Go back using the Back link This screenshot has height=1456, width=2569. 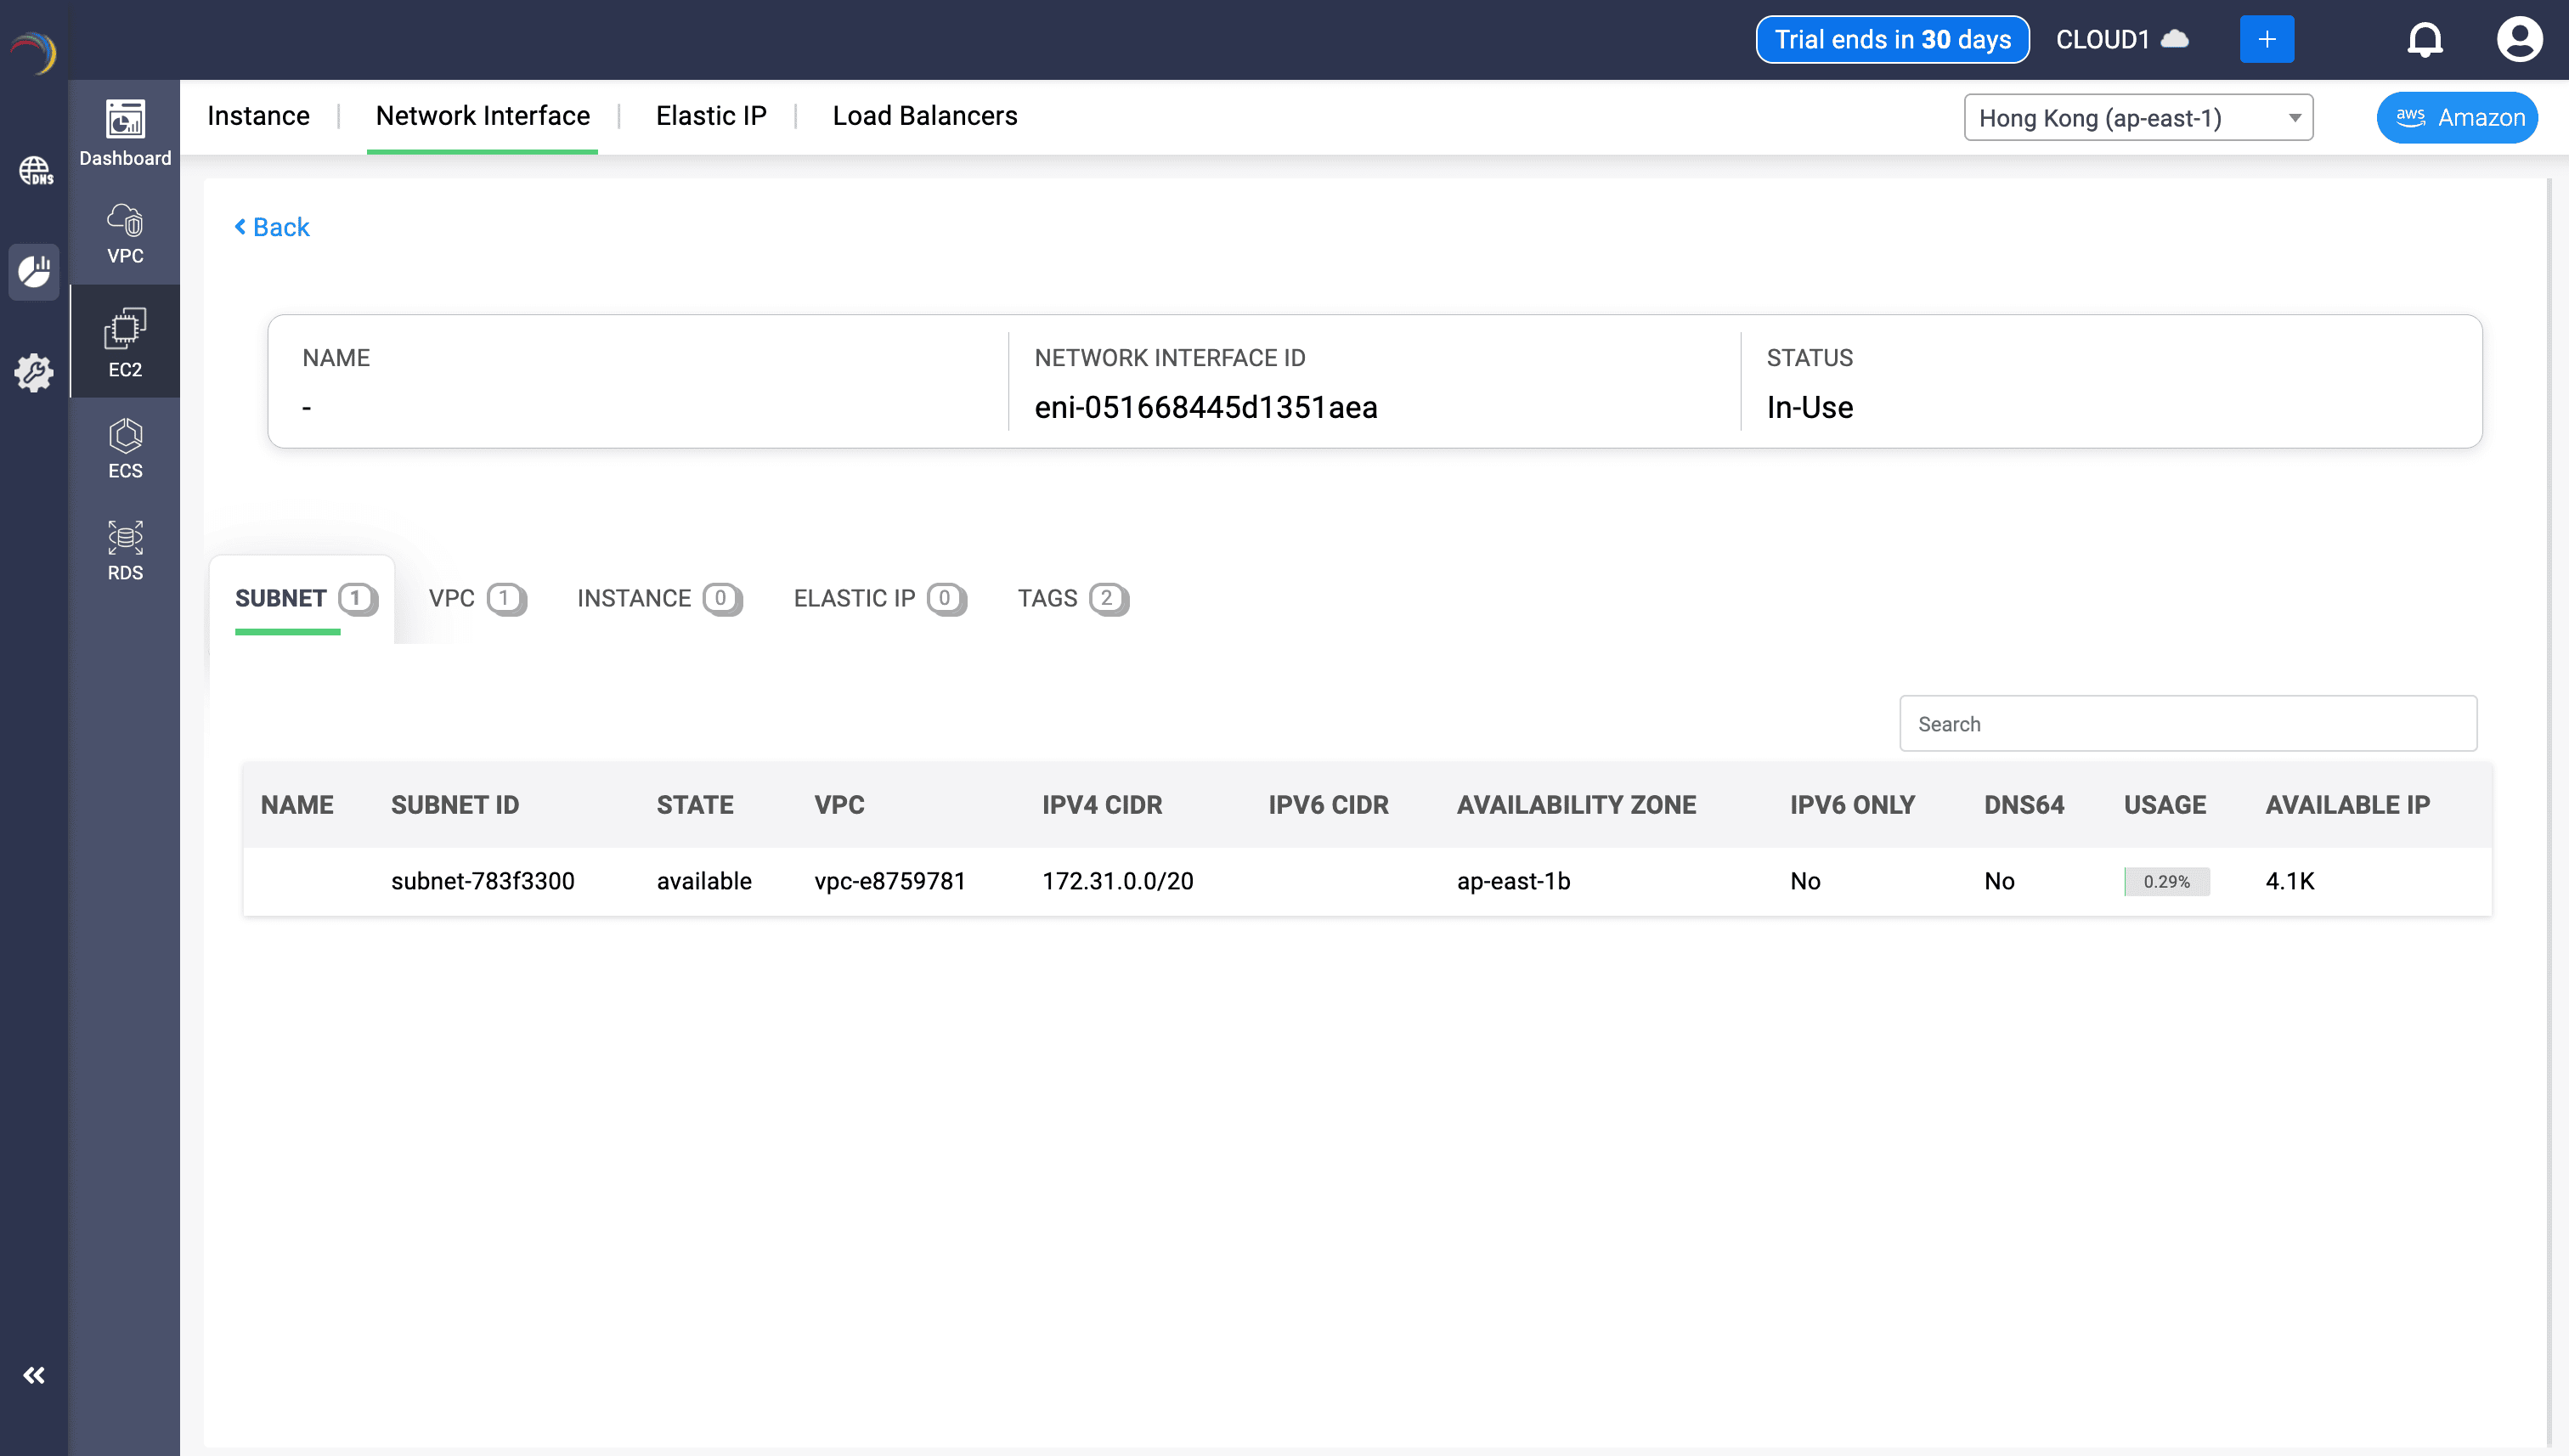click(272, 227)
